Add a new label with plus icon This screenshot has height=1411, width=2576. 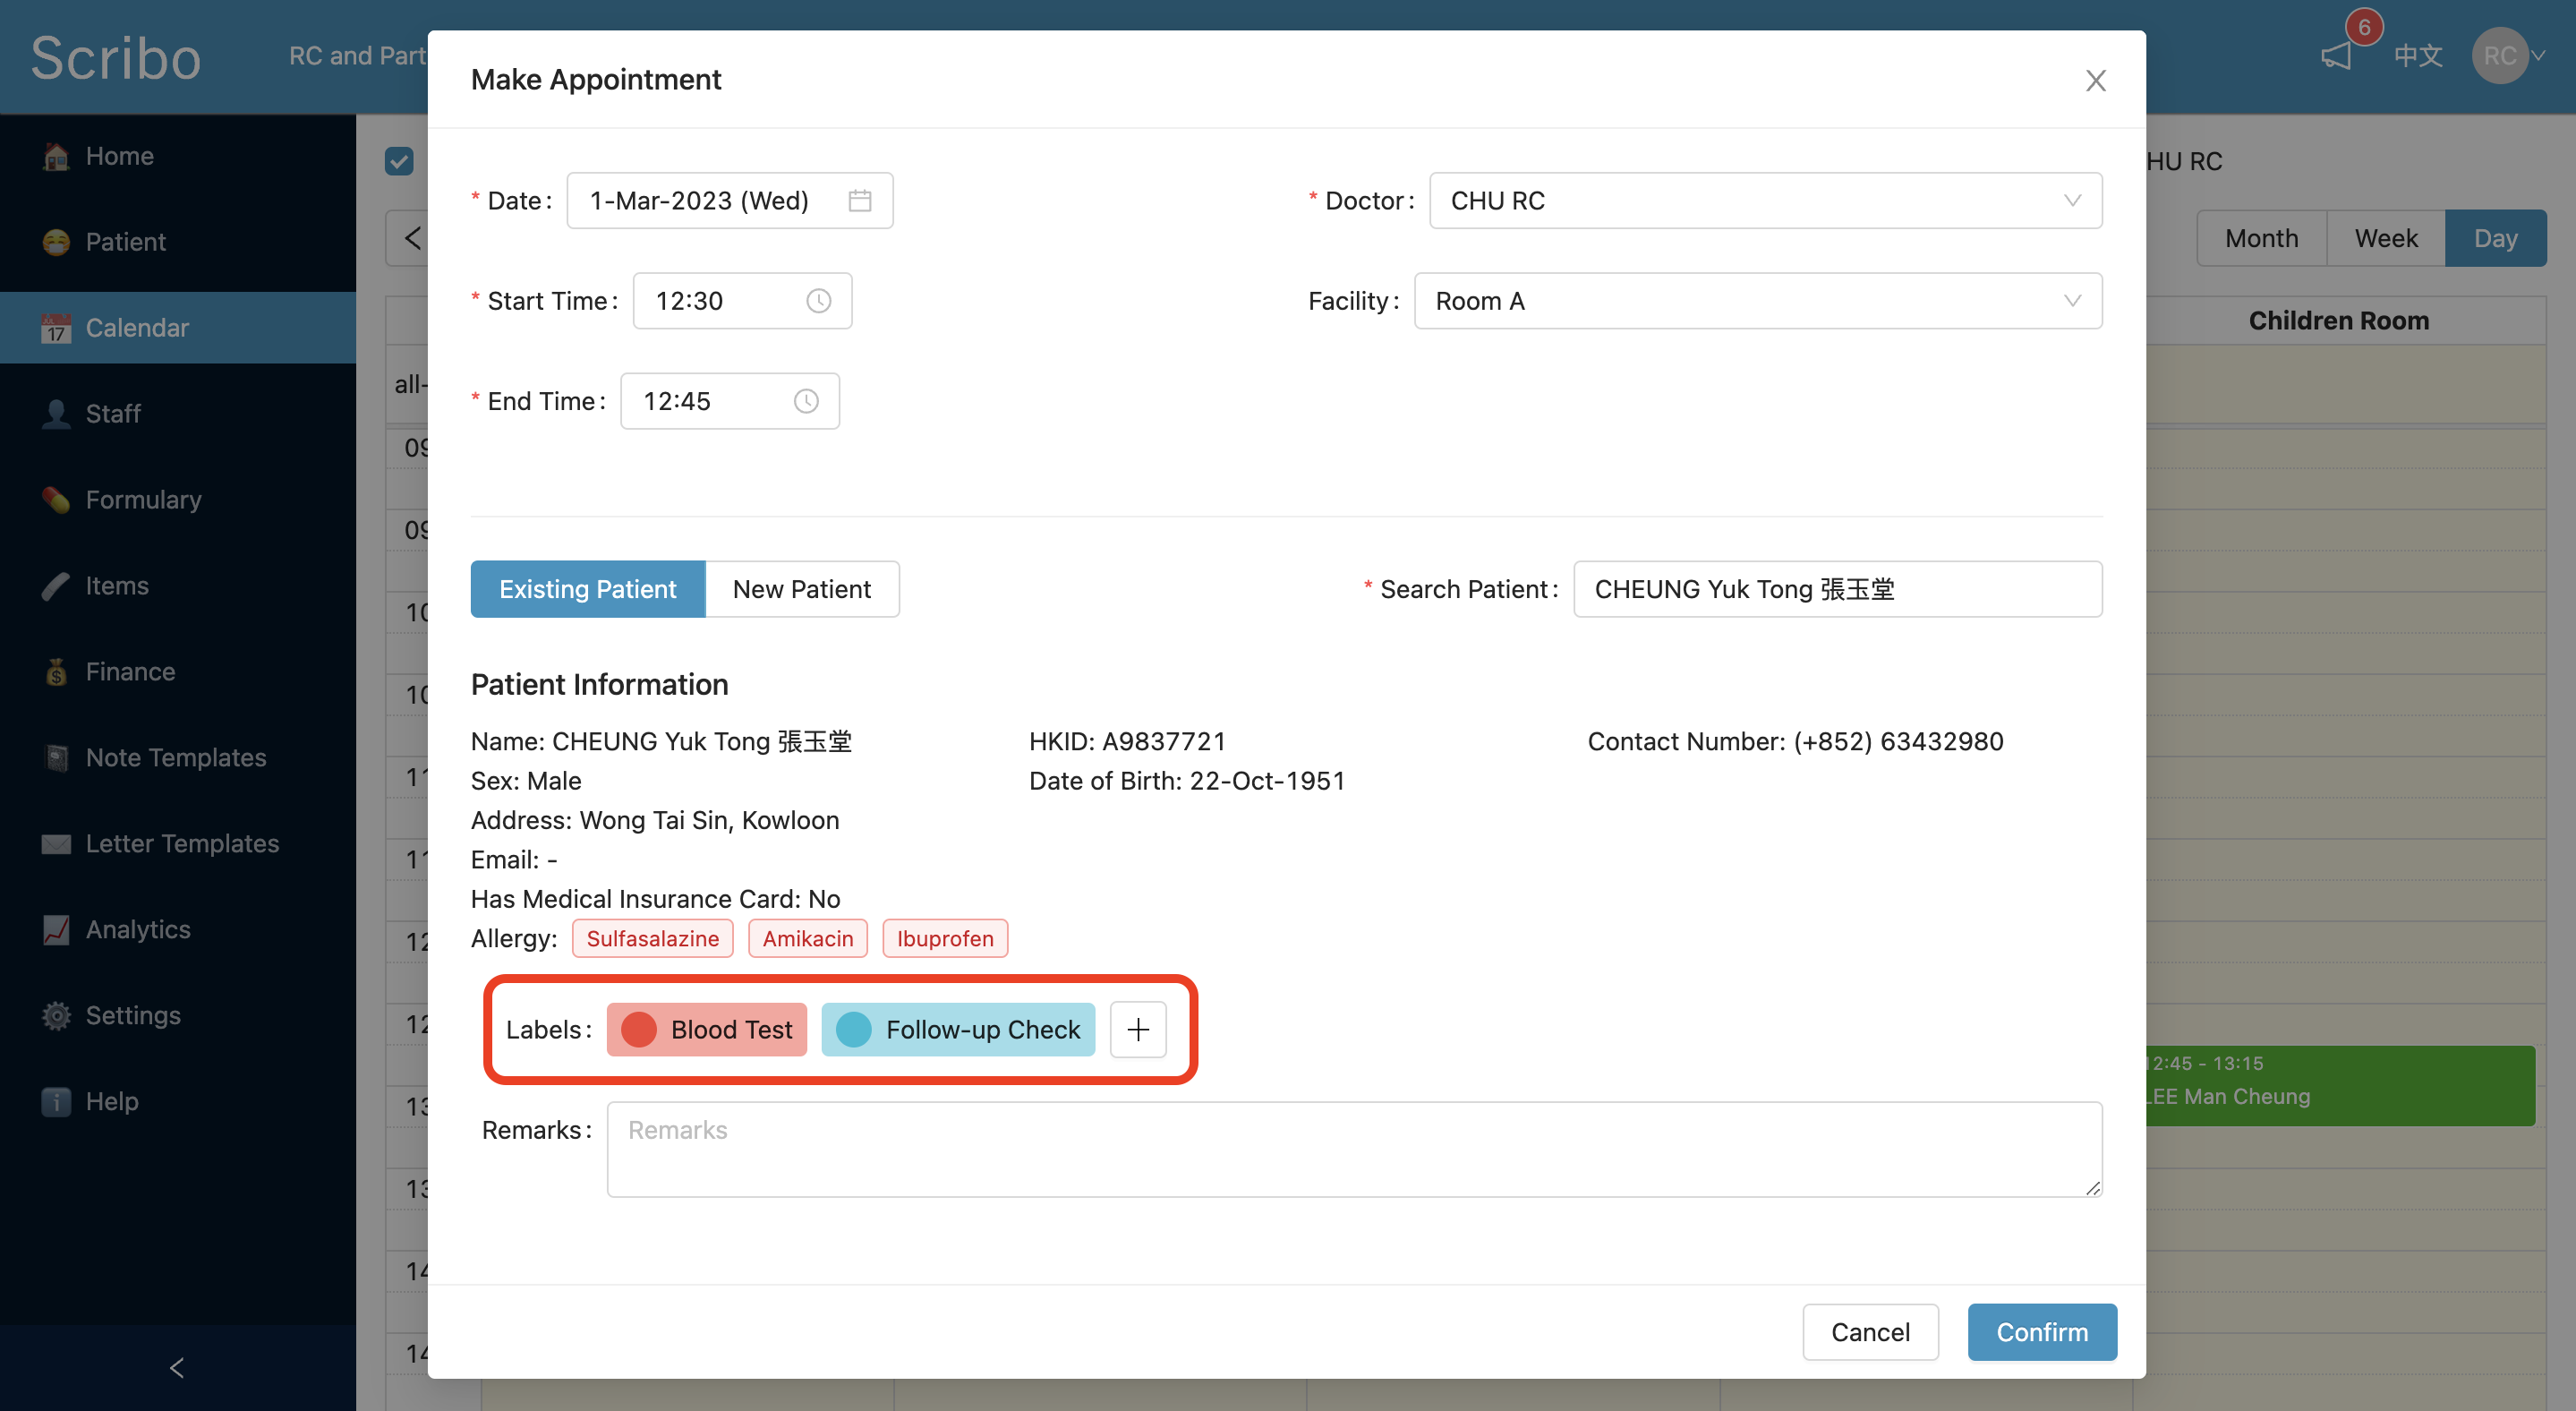pos(1138,1029)
